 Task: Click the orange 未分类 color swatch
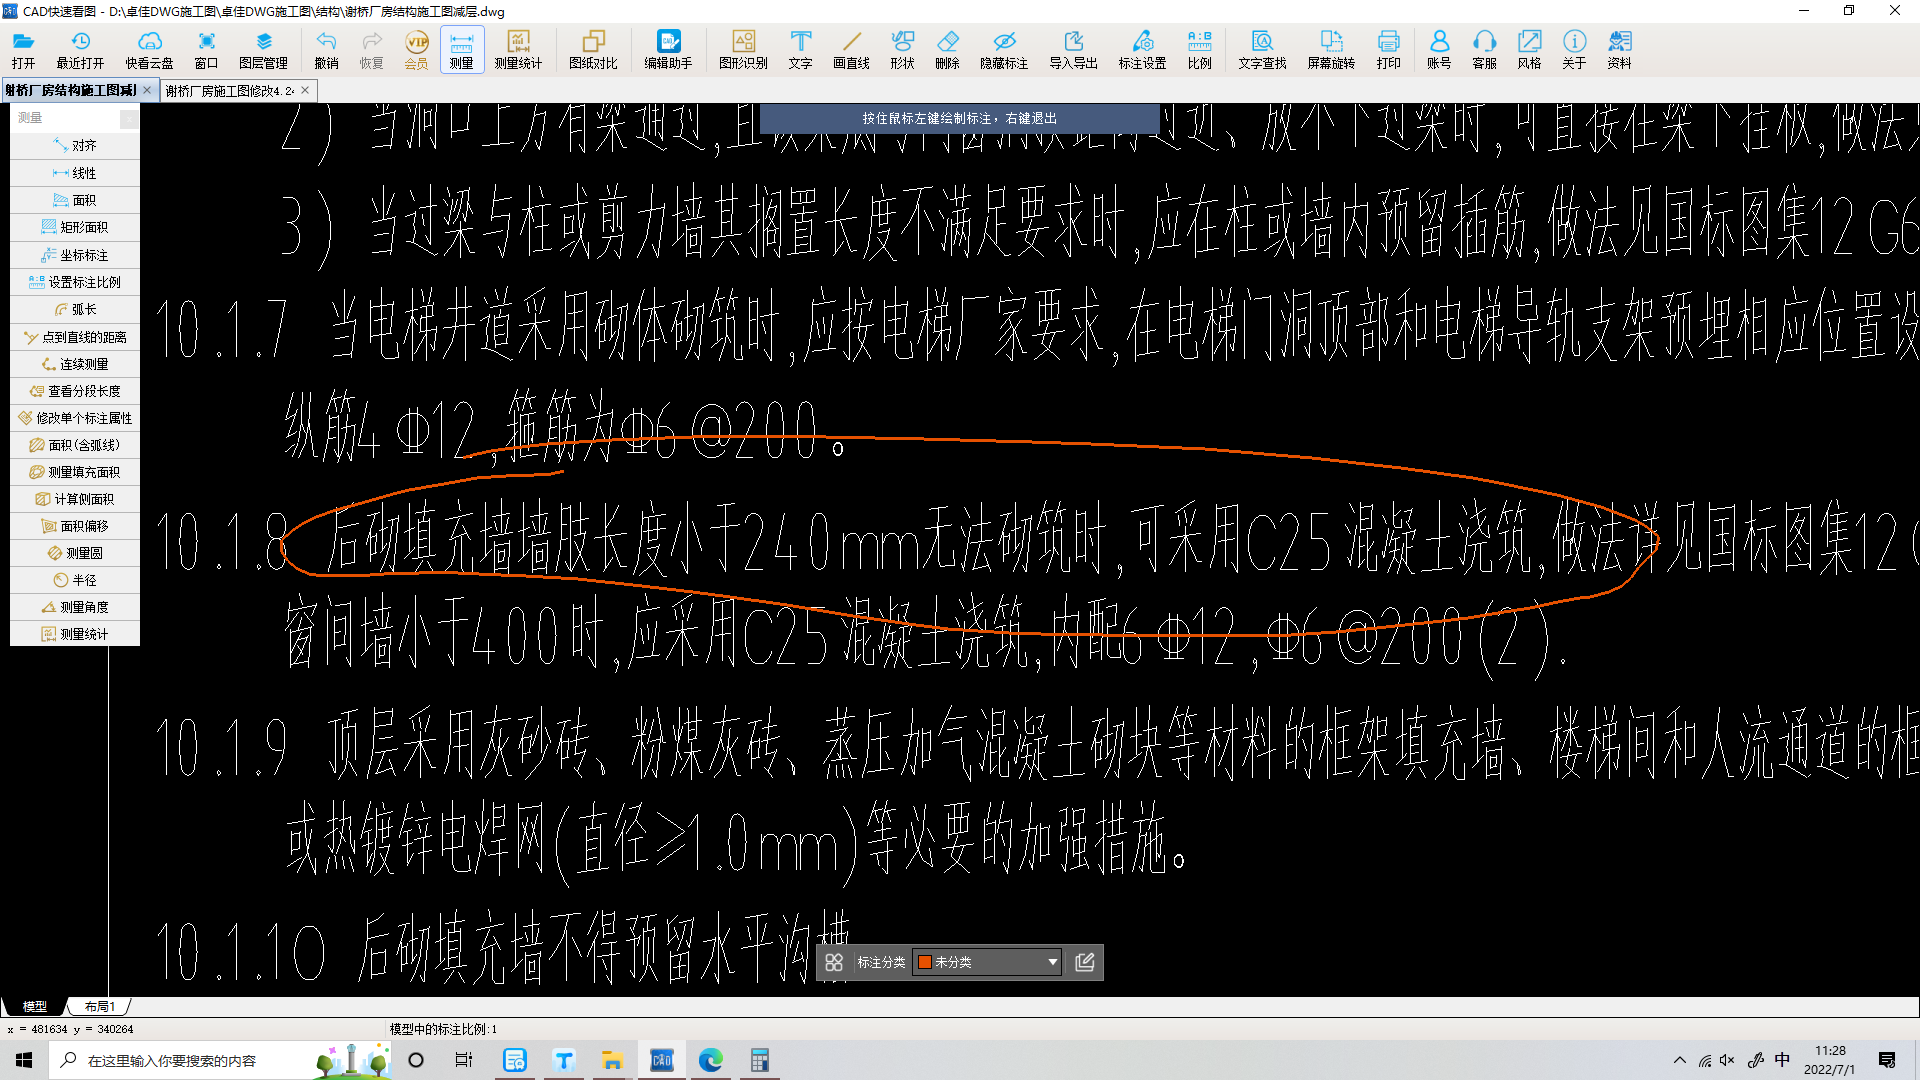coord(925,962)
